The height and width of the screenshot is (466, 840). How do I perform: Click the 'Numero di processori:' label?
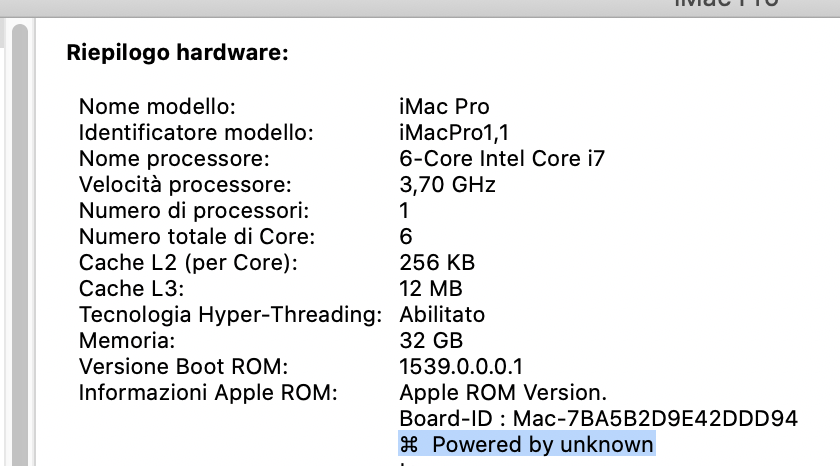(194, 211)
